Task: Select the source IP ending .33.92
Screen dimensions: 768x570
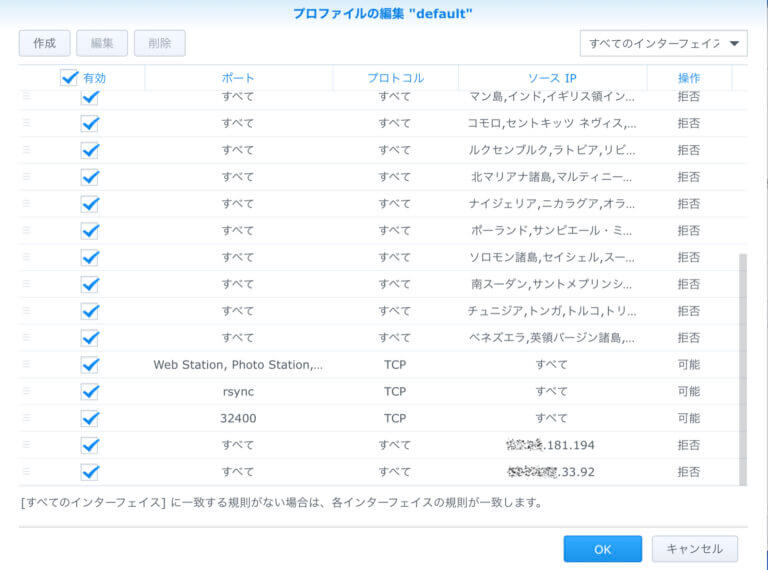Action: click(x=551, y=472)
